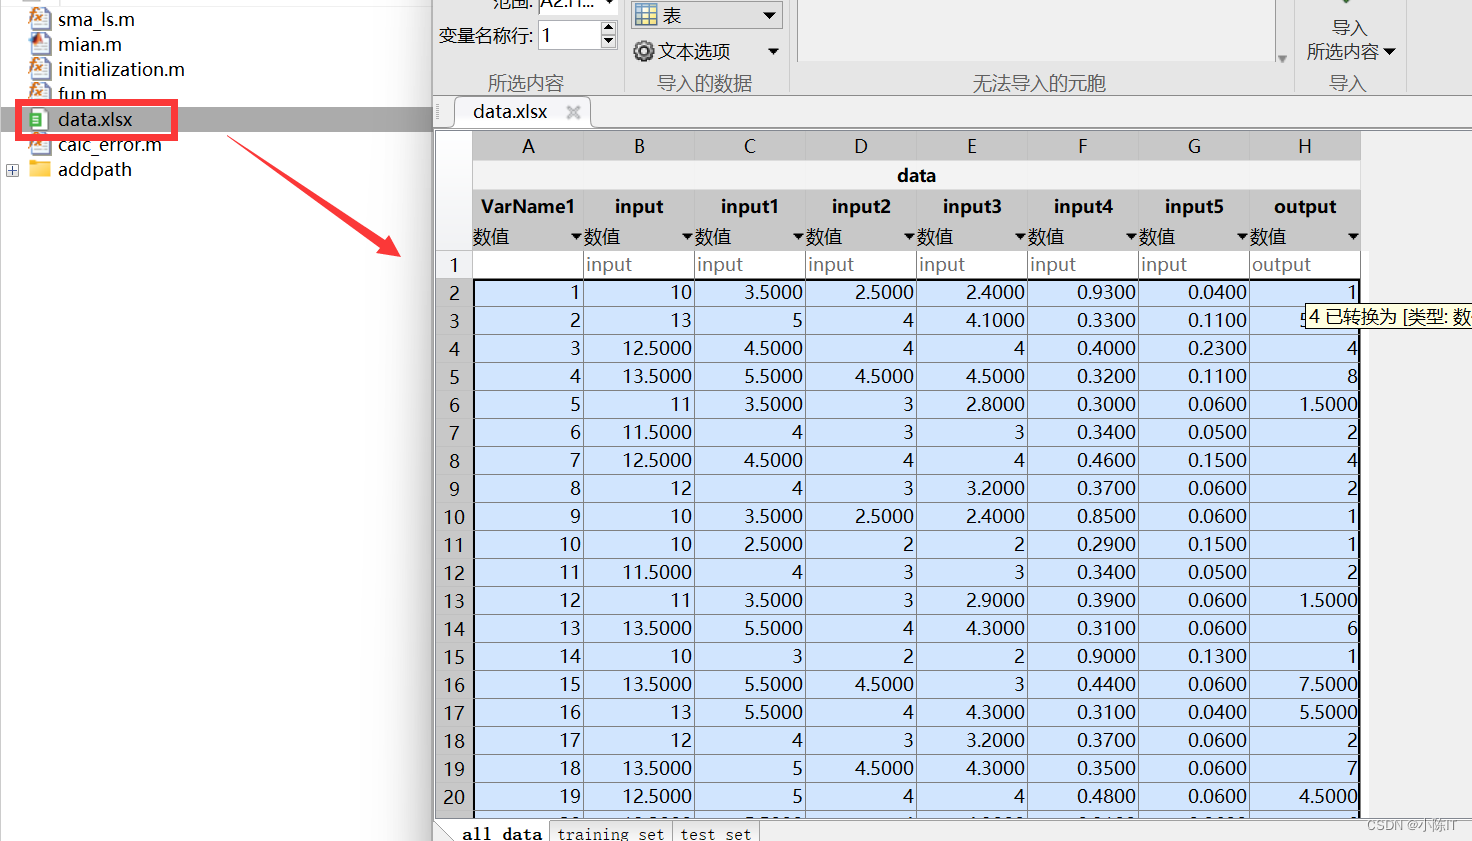Screen dimensions: 1472x841
Task: Switch to the test set sheet tab
Action: 716,832
